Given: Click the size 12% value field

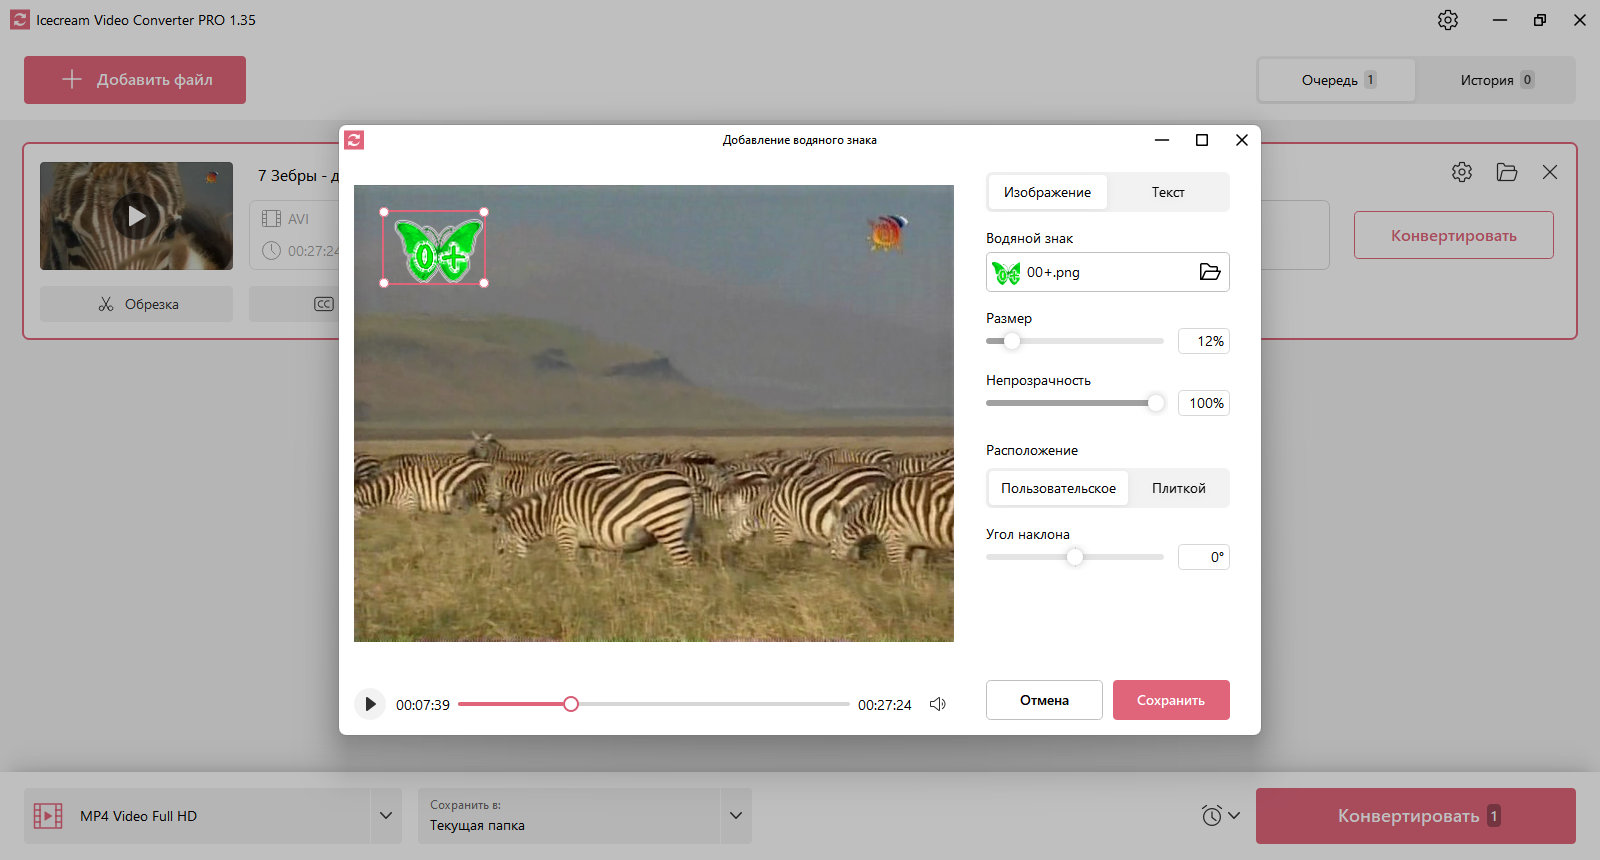Looking at the screenshot, I should tap(1204, 341).
